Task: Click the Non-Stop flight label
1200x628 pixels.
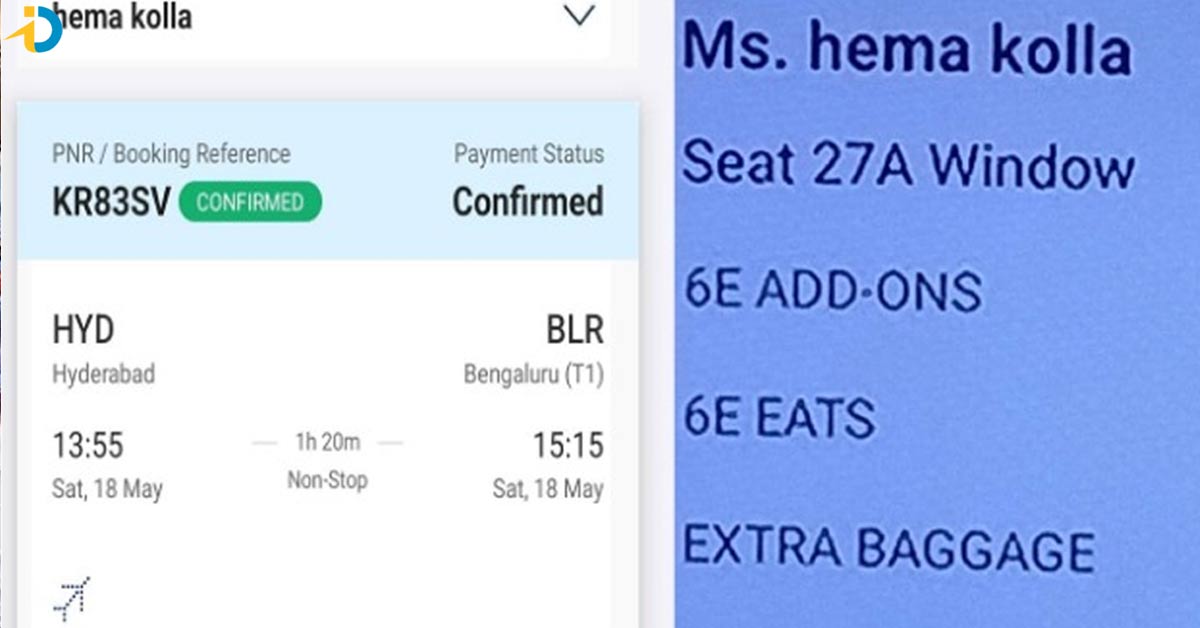Action: (x=327, y=480)
